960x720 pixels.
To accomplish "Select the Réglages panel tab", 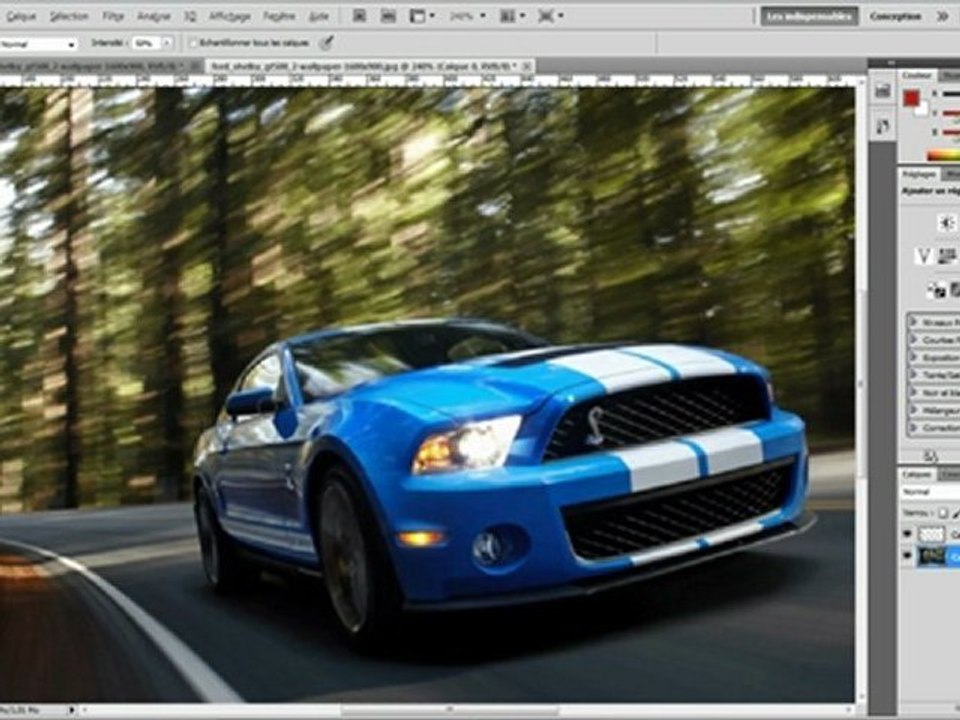I will coord(919,175).
